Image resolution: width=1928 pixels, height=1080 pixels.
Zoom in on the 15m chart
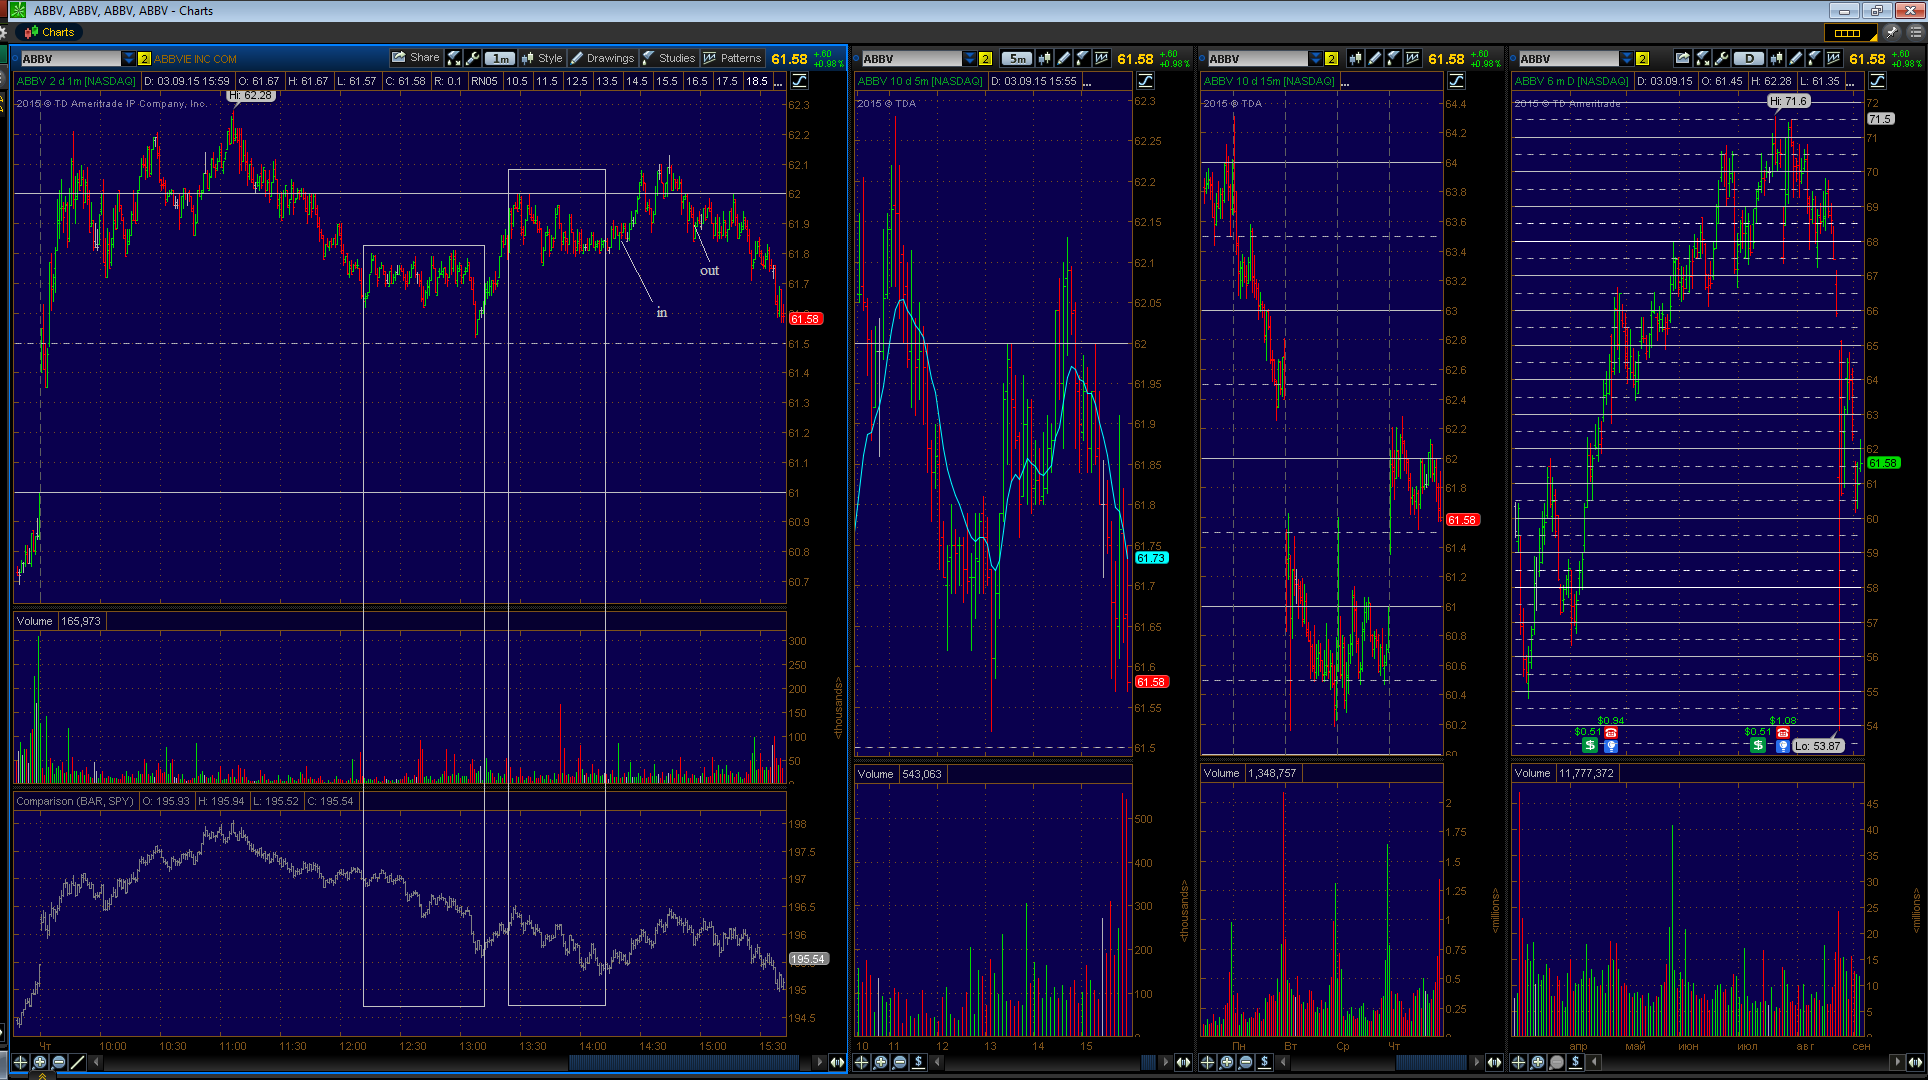point(1226,1062)
